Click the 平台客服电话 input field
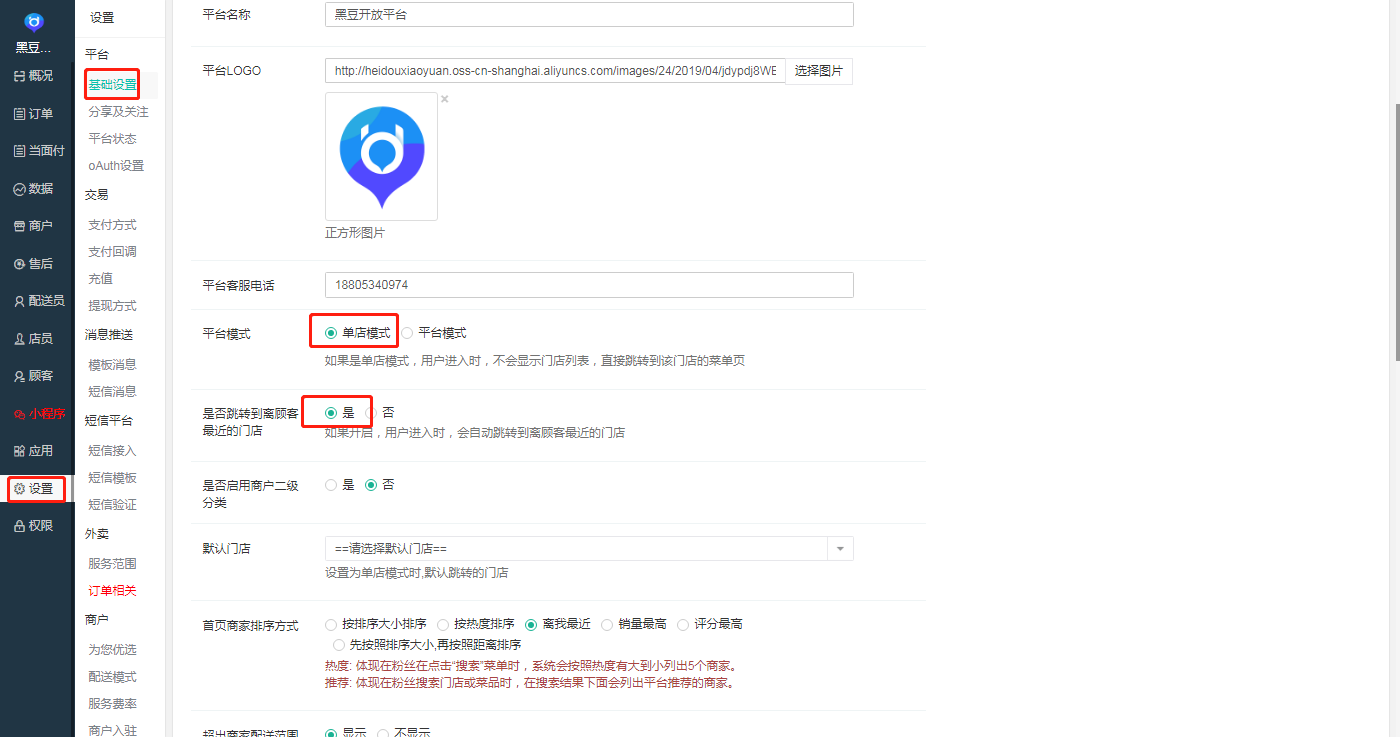Viewport: 1400px width, 737px height. click(x=589, y=285)
